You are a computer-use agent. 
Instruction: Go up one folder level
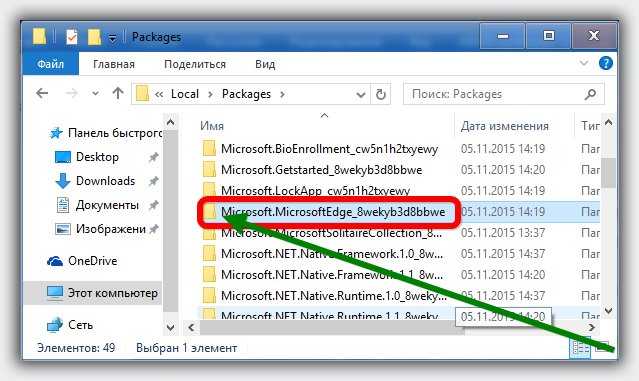pyautogui.click(x=118, y=93)
